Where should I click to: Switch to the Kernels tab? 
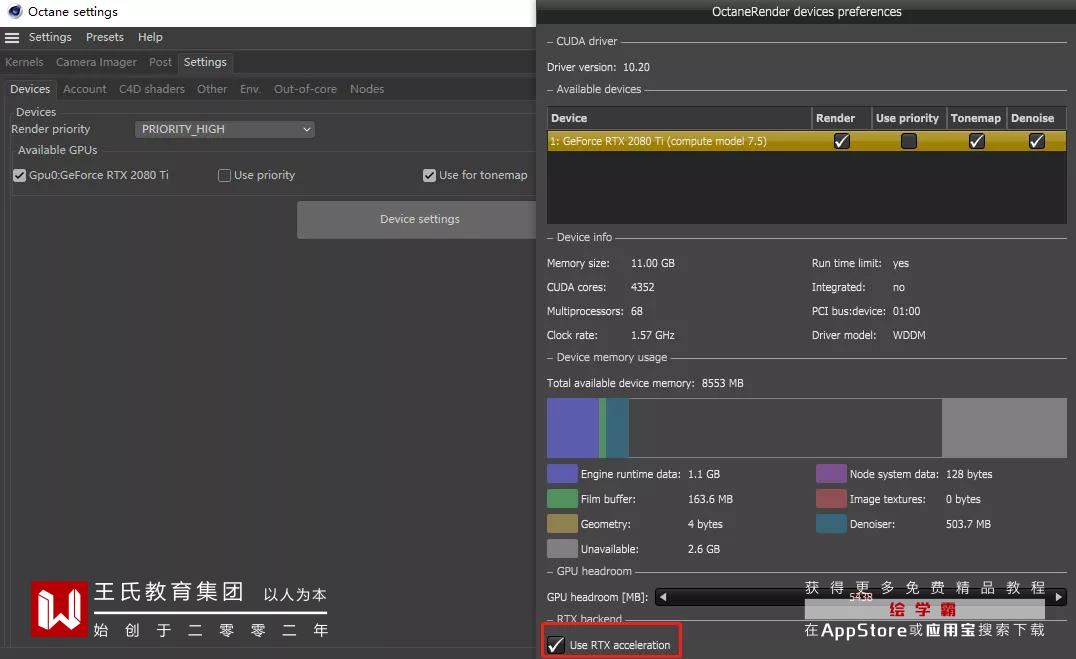click(24, 62)
